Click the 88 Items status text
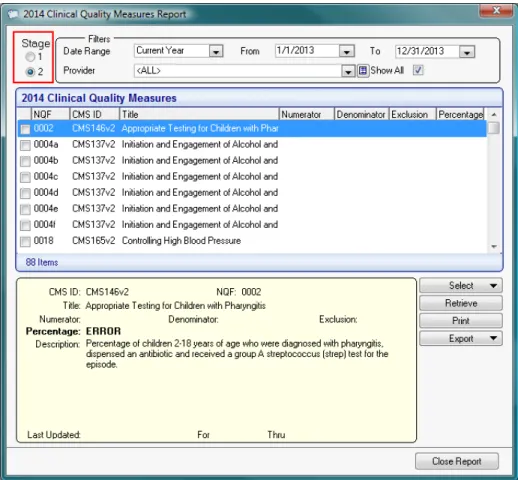518x480 pixels. pos(42,262)
